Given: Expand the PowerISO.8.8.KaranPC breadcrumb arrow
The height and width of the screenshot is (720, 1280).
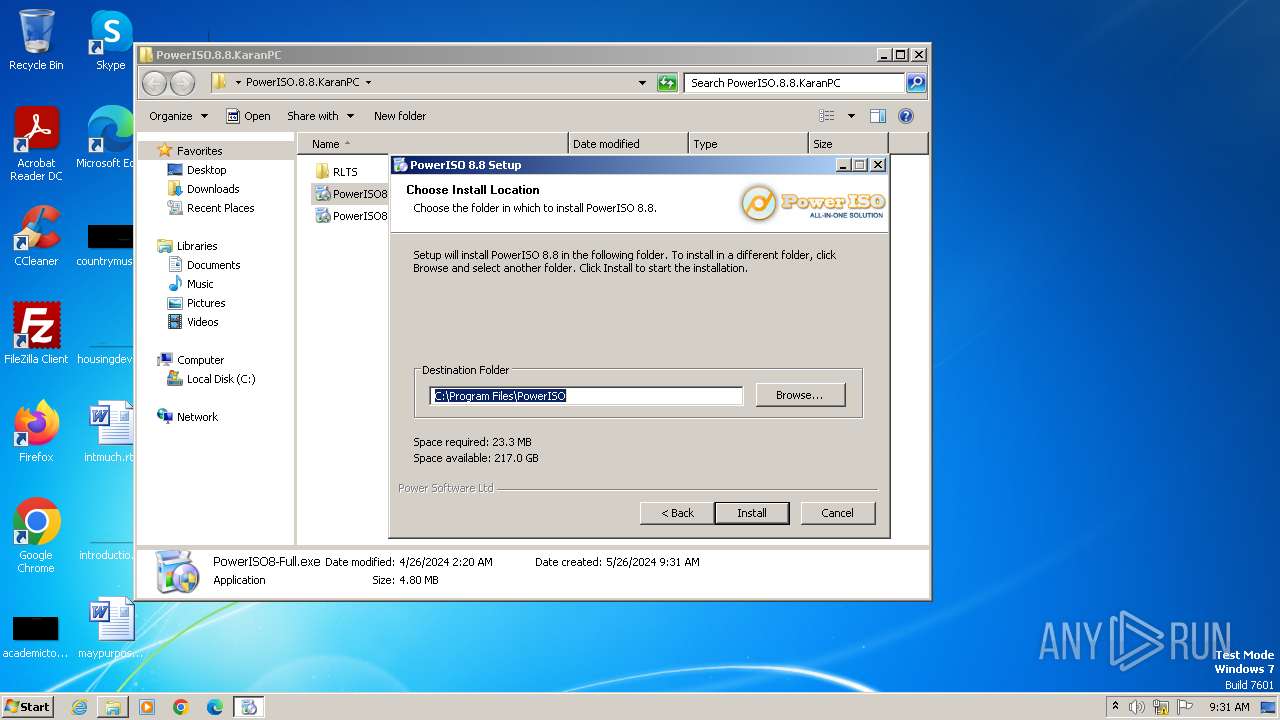Looking at the screenshot, I should (x=368, y=83).
